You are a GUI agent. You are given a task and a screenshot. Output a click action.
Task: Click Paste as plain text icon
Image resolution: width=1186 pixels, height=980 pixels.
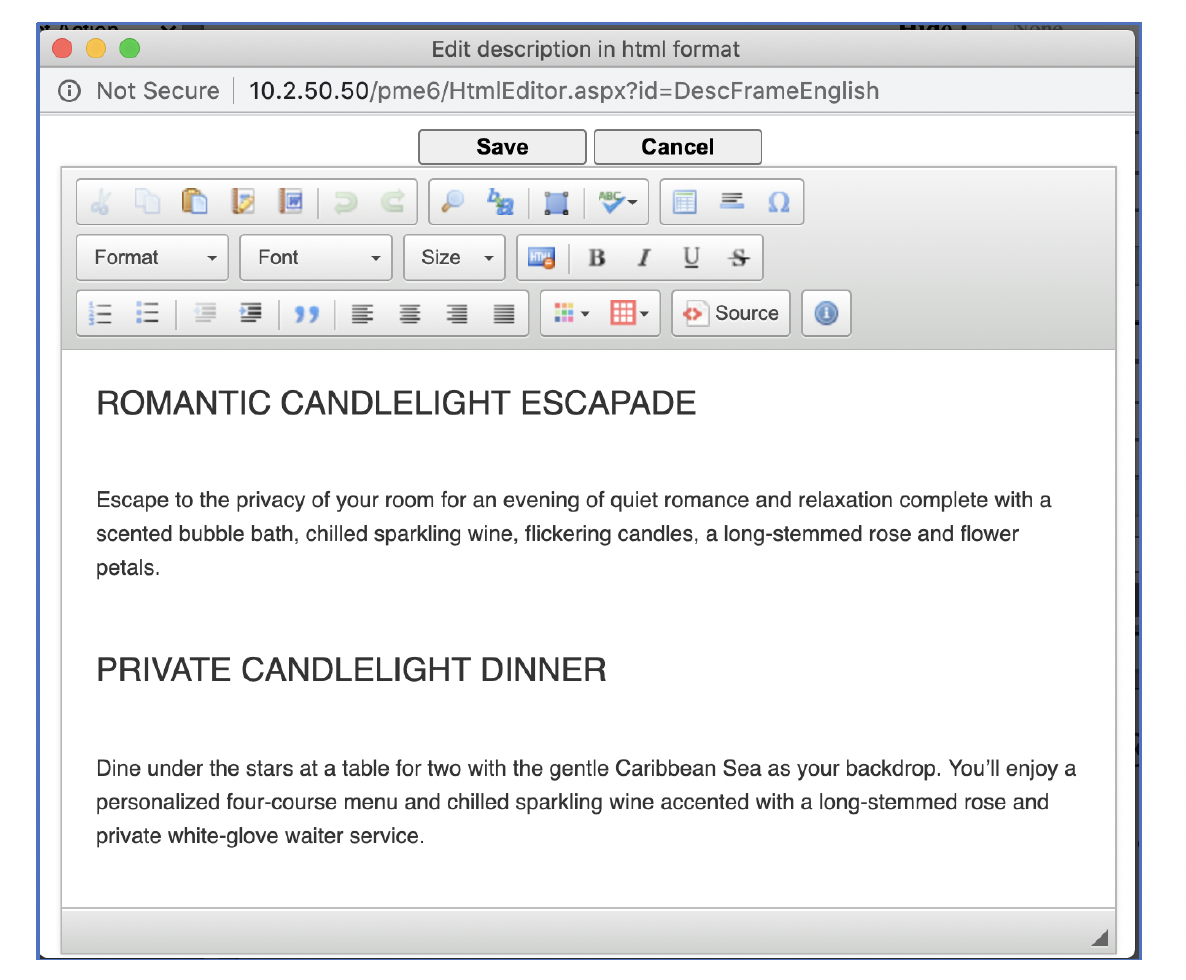(243, 202)
